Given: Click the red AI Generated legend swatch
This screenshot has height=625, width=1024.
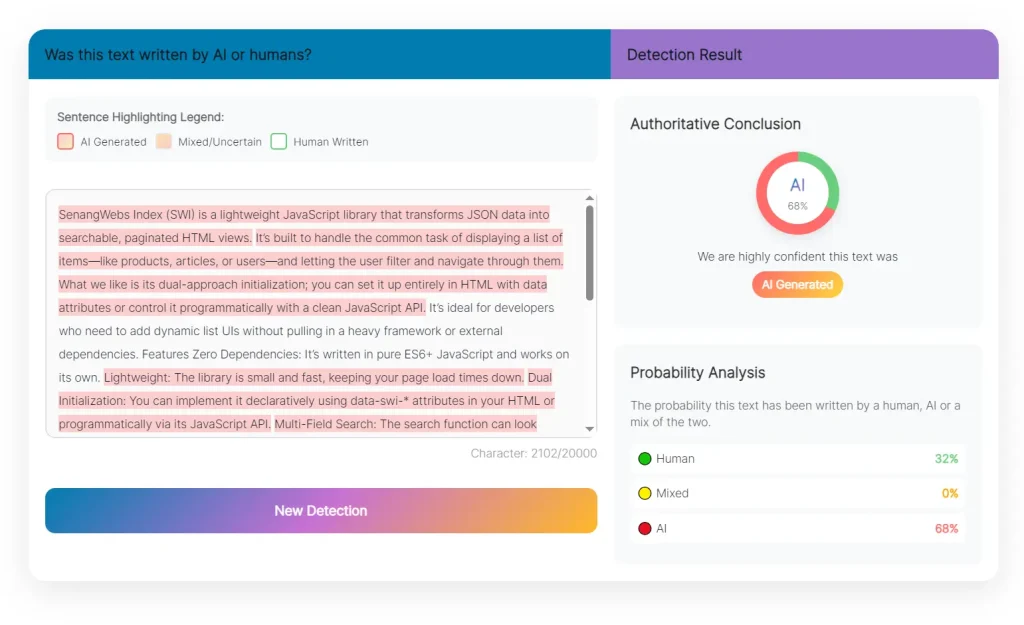Looking at the screenshot, I should [65, 142].
